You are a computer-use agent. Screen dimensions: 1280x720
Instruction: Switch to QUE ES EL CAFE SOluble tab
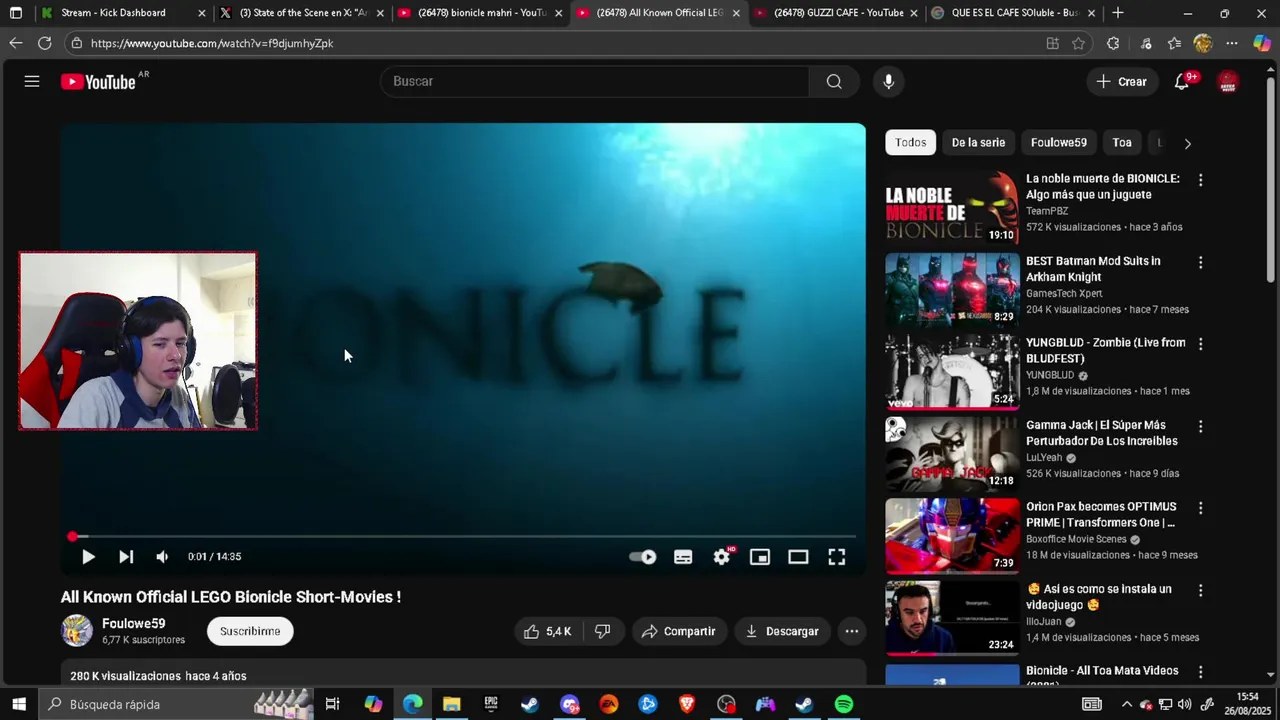1013,13
